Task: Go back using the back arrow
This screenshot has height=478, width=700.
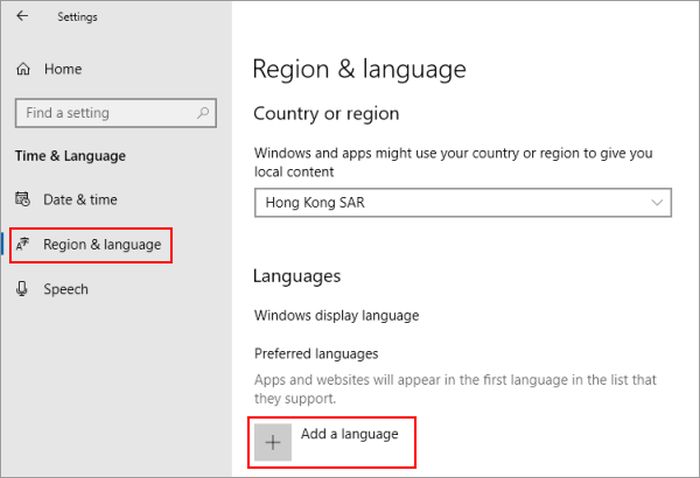Action: point(23,17)
